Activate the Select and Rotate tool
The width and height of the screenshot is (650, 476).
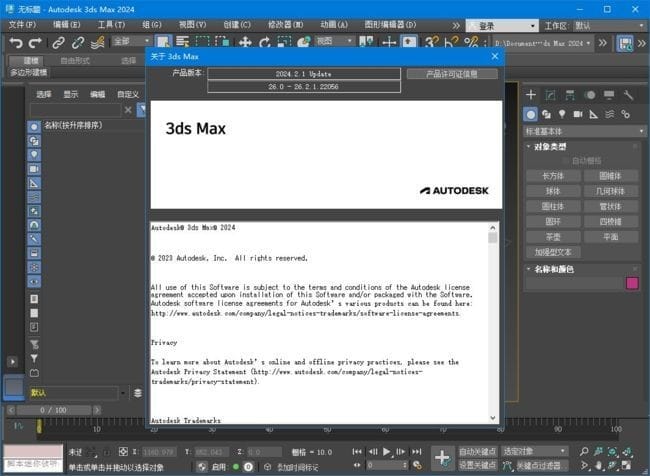click(264, 42)
